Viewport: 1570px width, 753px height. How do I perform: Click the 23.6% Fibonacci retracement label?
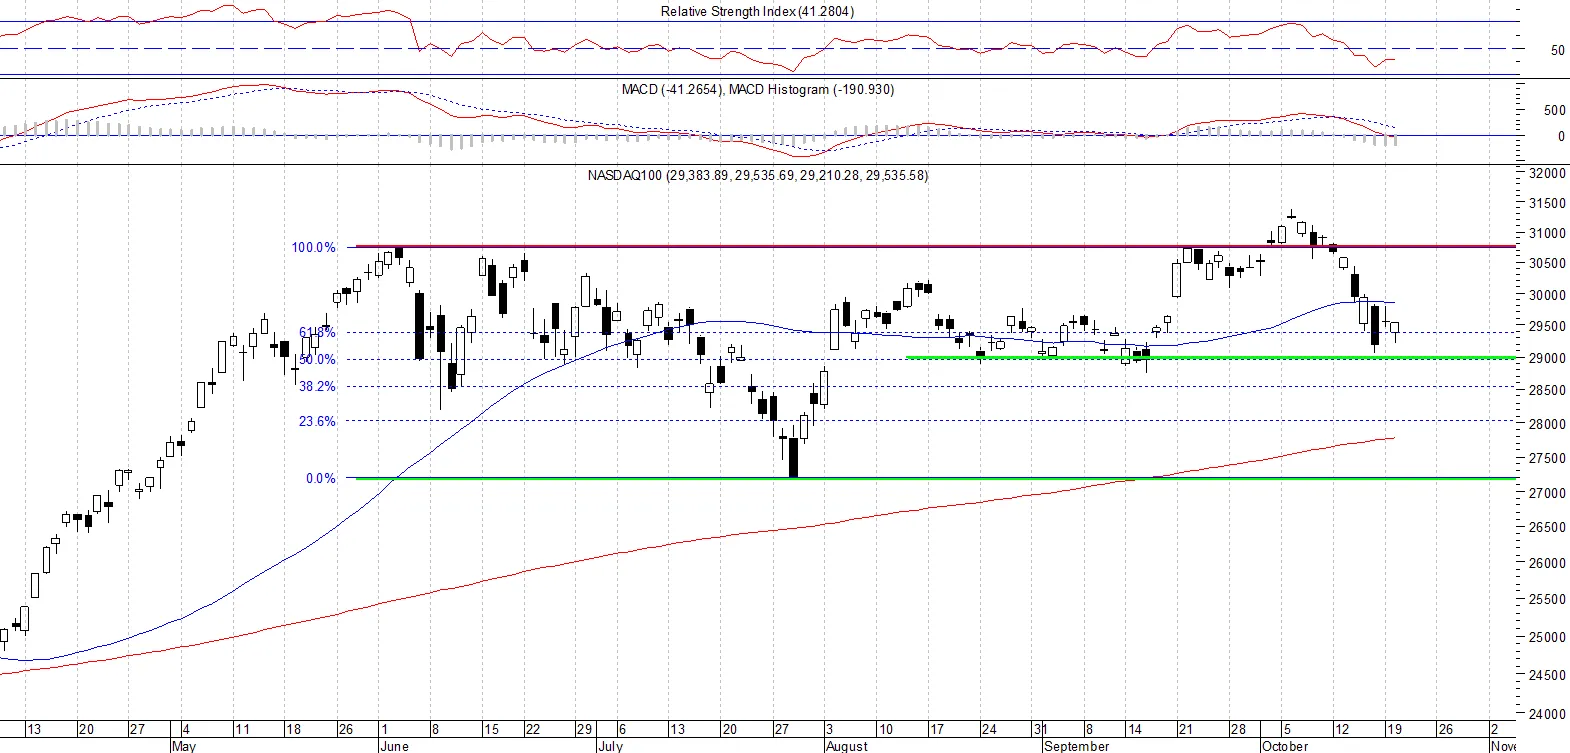click(317, 422)
